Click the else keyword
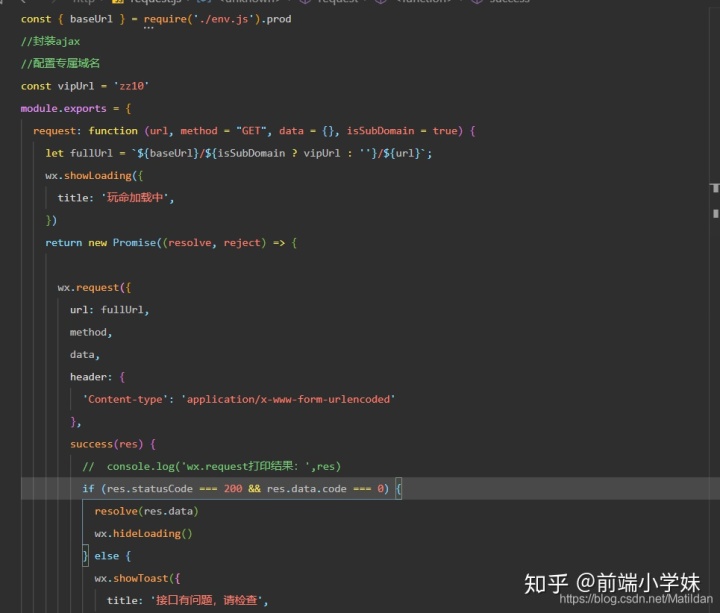720x613 pixels. pyautogui.click(x=107, y=556)
